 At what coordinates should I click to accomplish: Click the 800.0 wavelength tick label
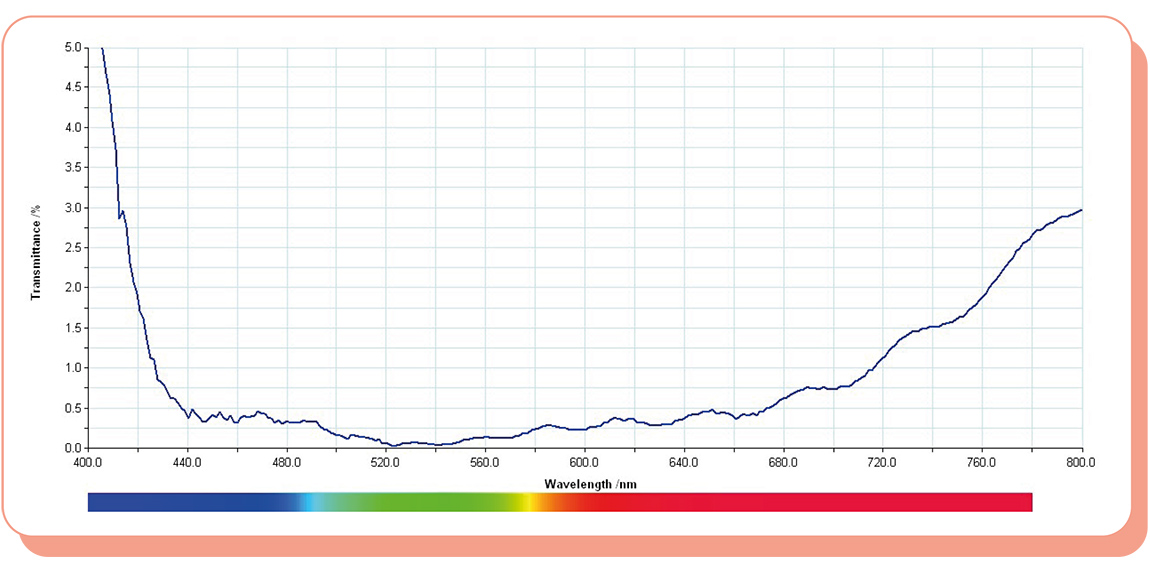tap(1081, 463)
